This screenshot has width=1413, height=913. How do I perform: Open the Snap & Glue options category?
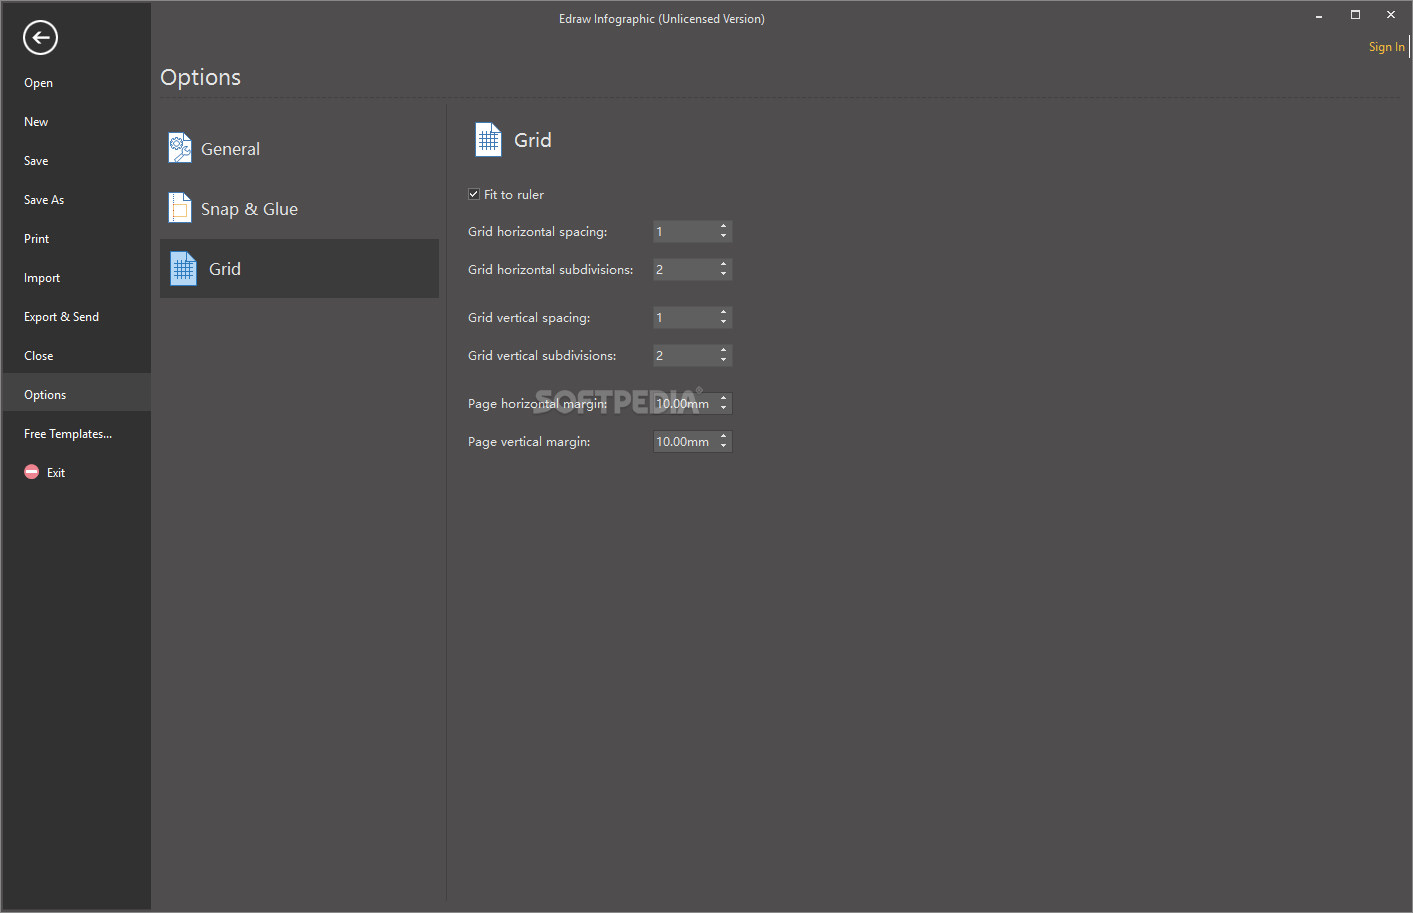pyautogui.click(x=299, y=209)
